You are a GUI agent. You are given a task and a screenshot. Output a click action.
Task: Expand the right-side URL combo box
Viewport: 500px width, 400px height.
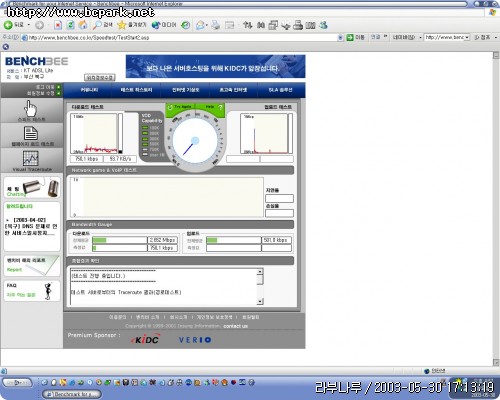point(467,37)
